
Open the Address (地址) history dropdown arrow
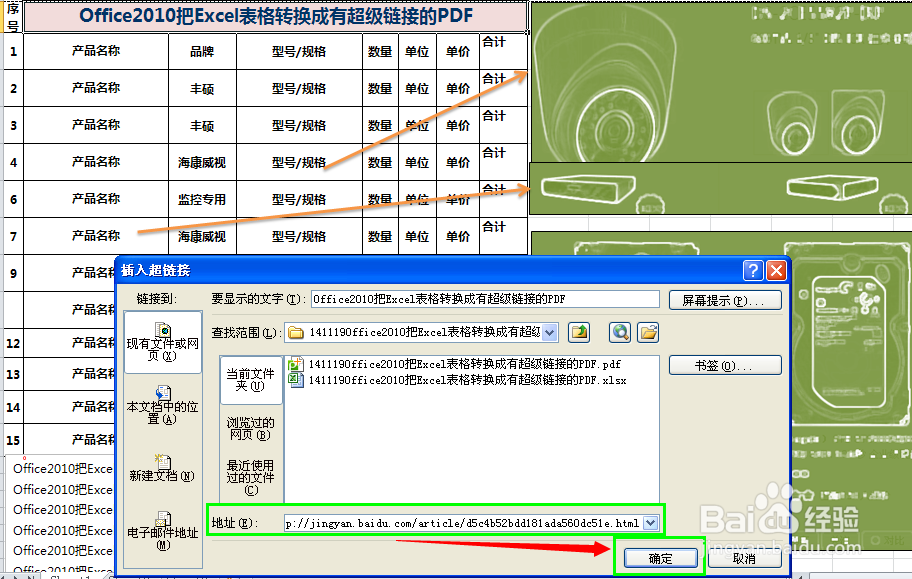point(651,523)
